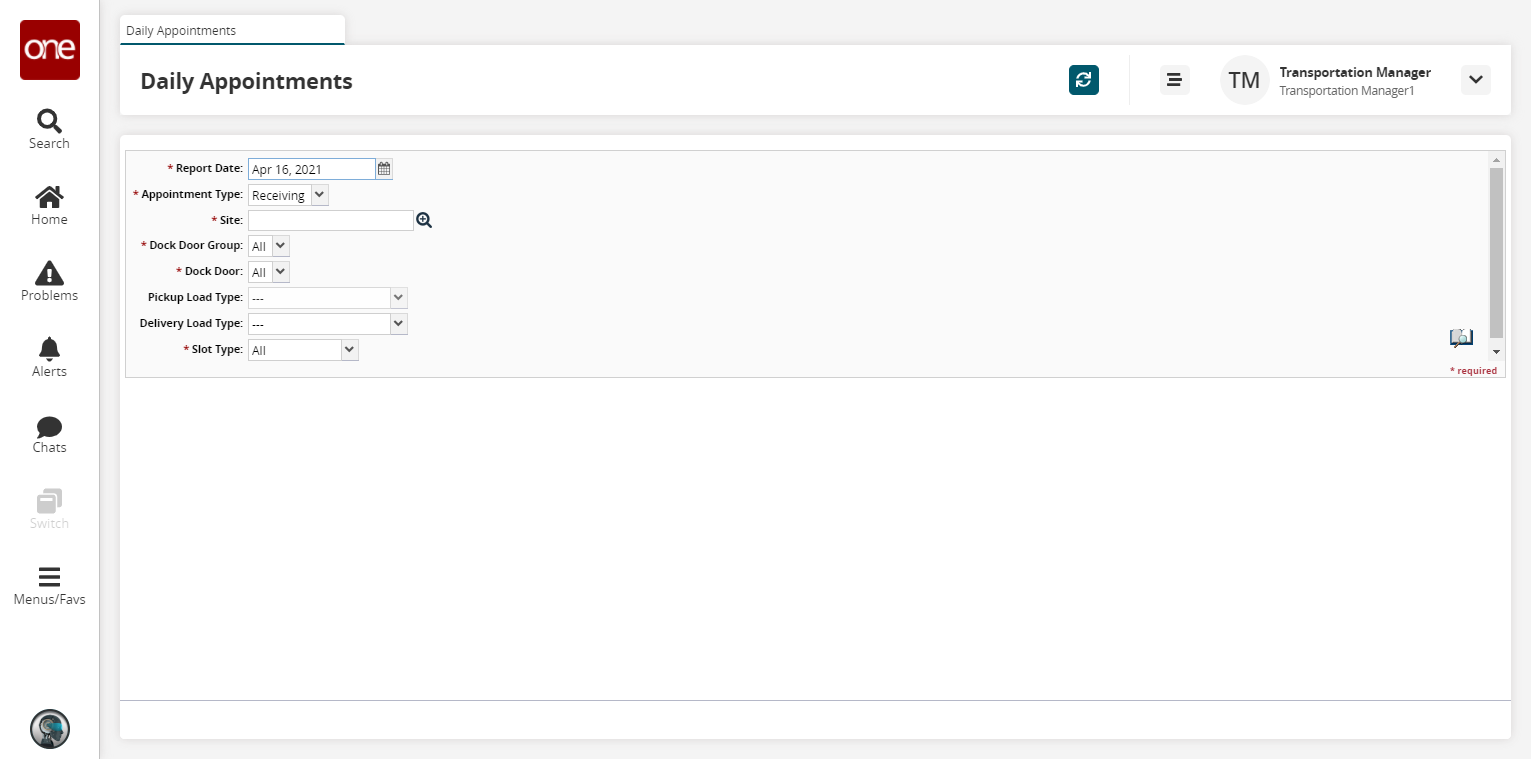Select the Daily Appointments tab
The image size is (1531, 759).
(x=182, y=31)
